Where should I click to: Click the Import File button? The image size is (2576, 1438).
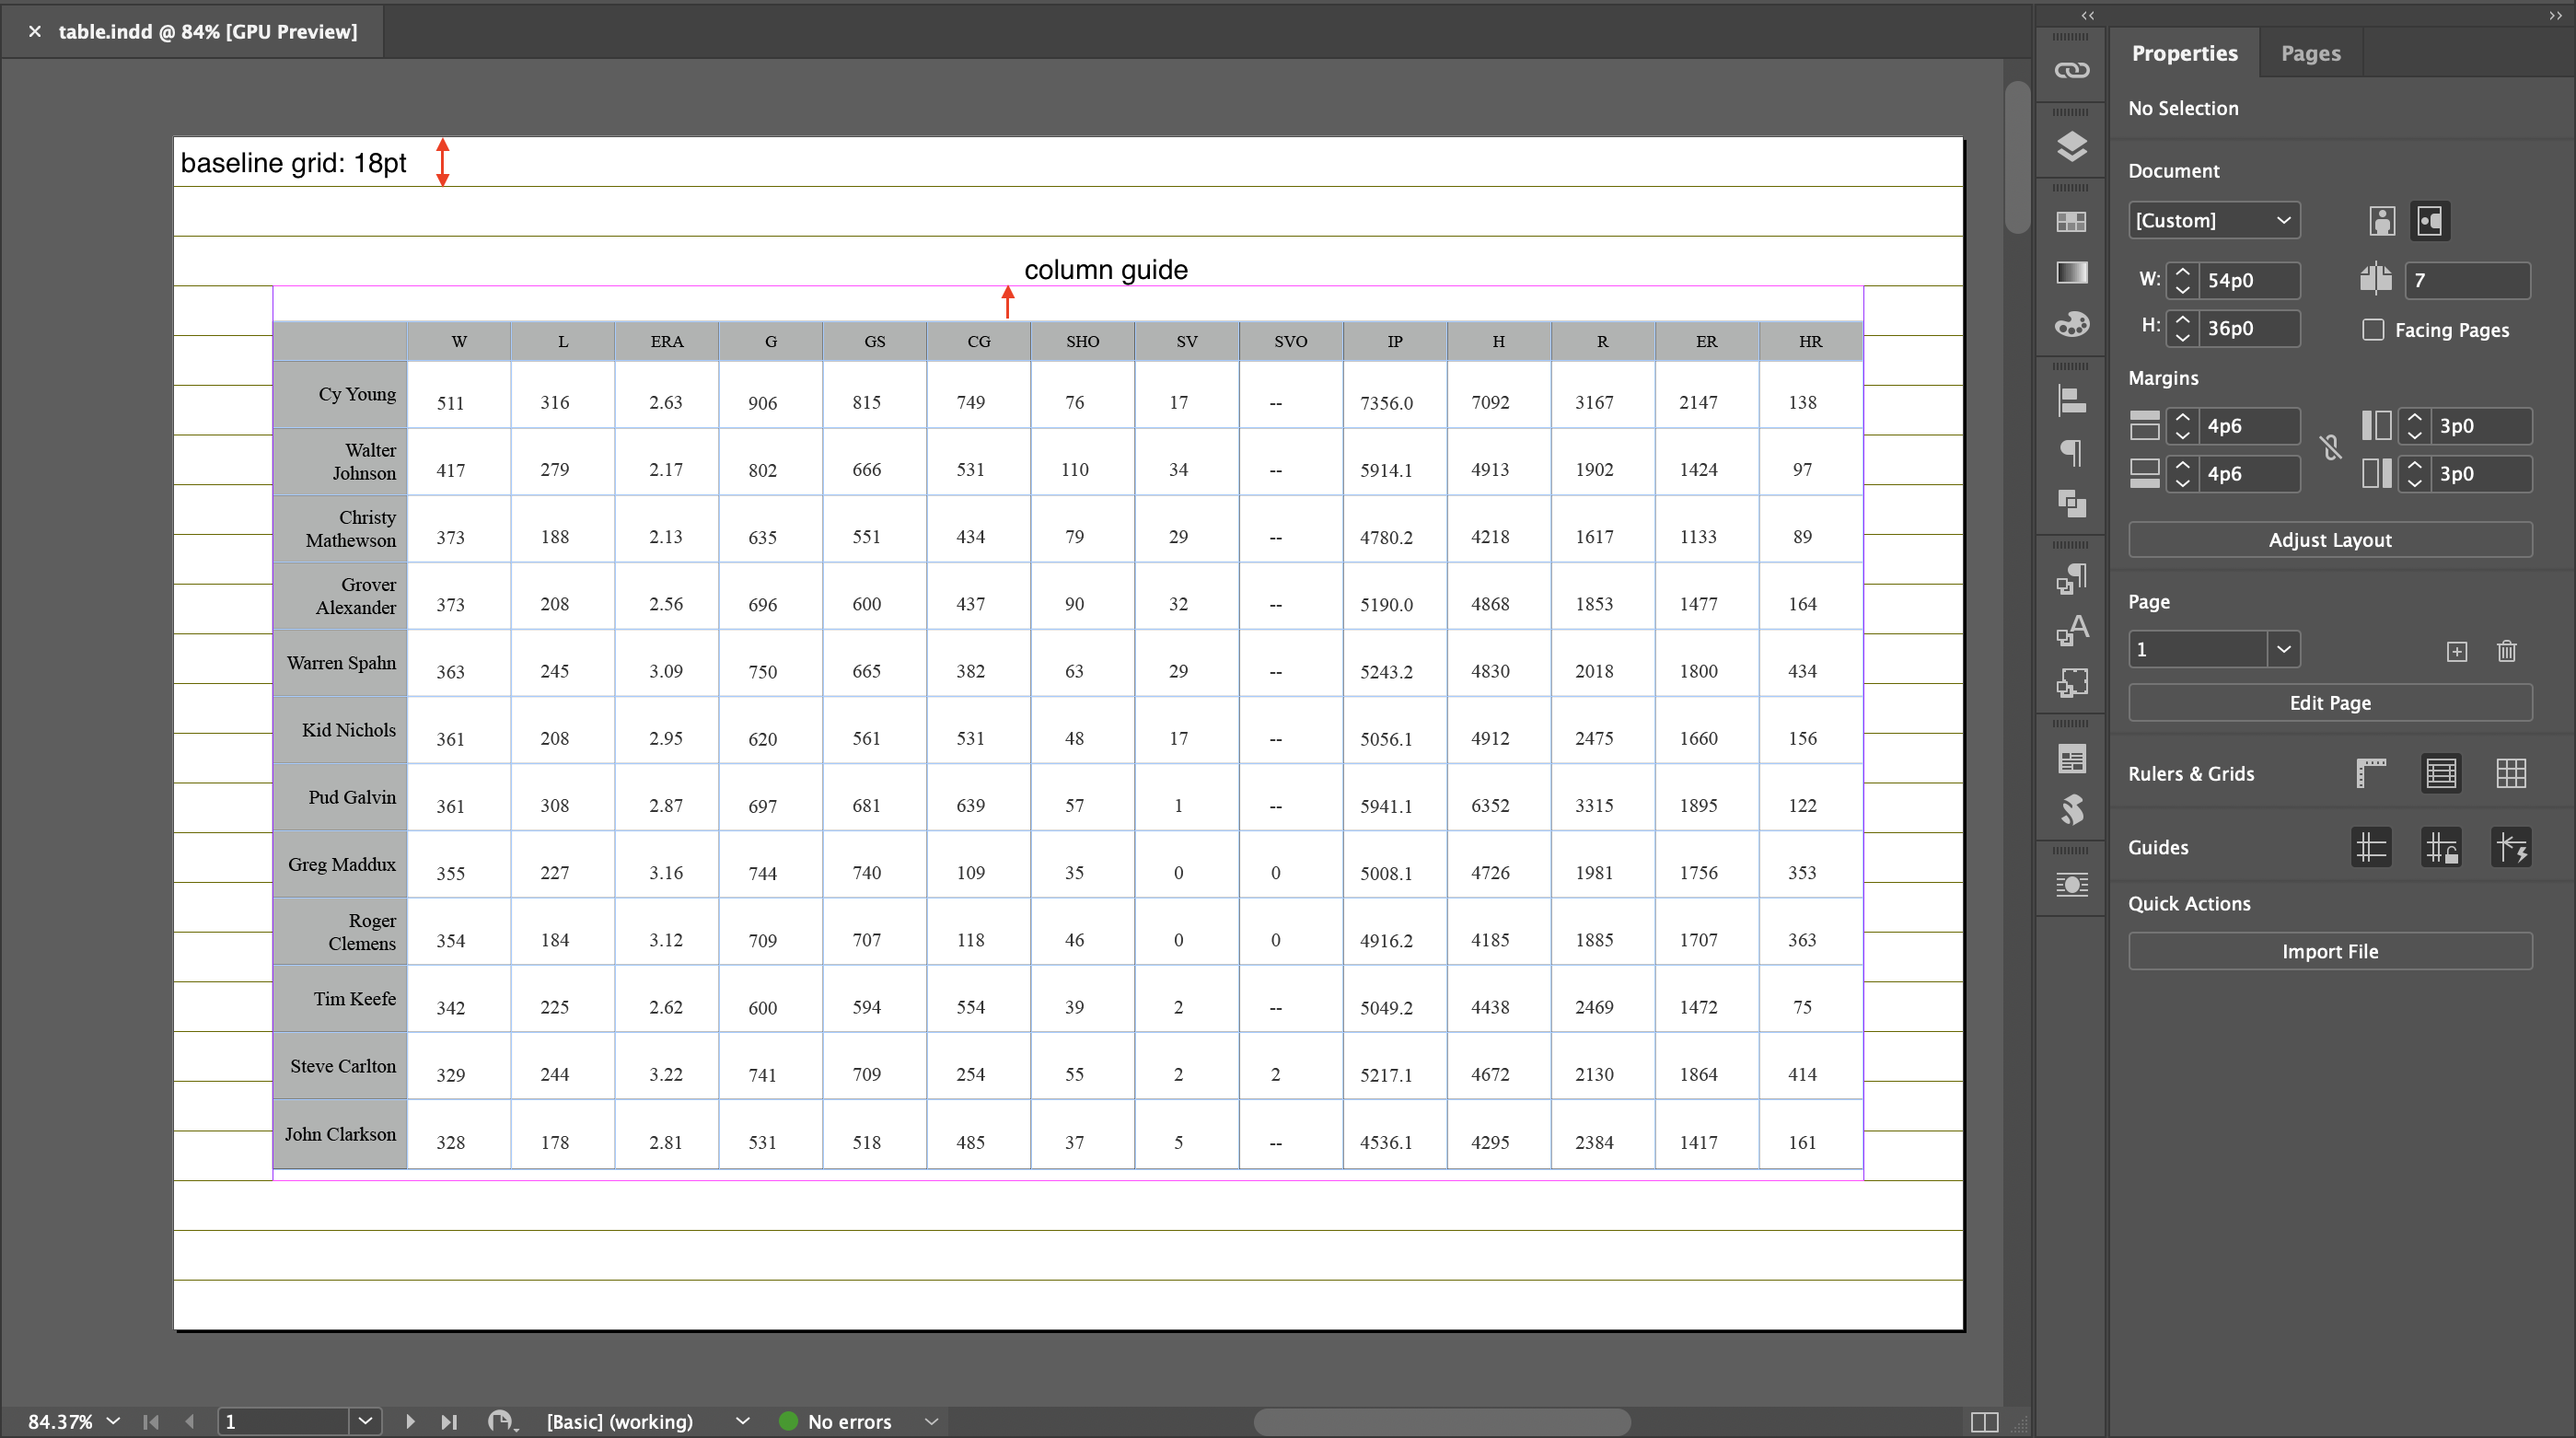tap(2330, 950)
